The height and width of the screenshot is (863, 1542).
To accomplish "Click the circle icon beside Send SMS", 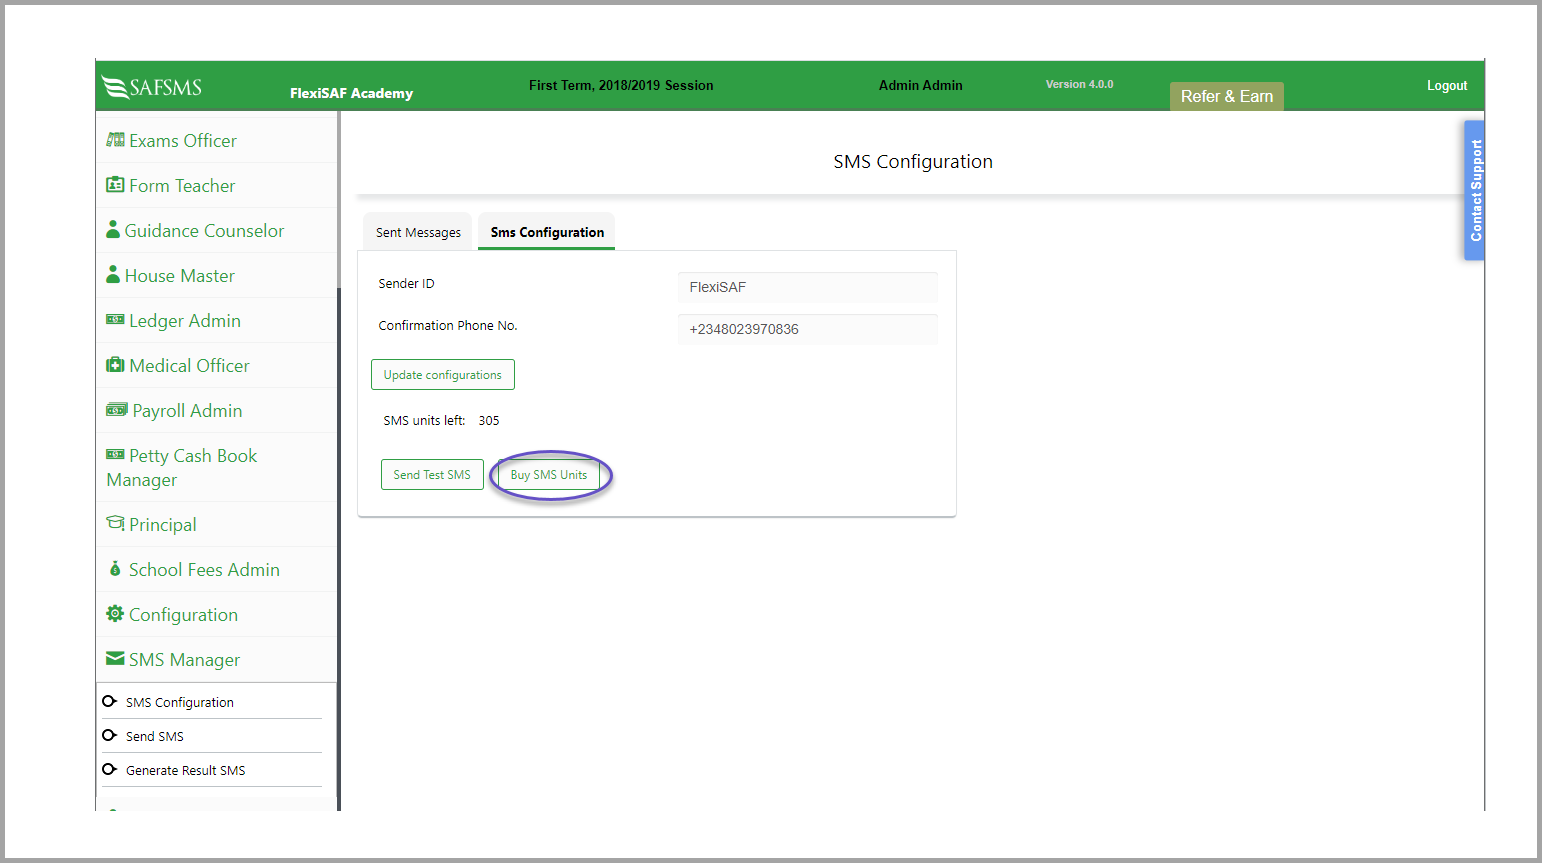I will [109, 735].
